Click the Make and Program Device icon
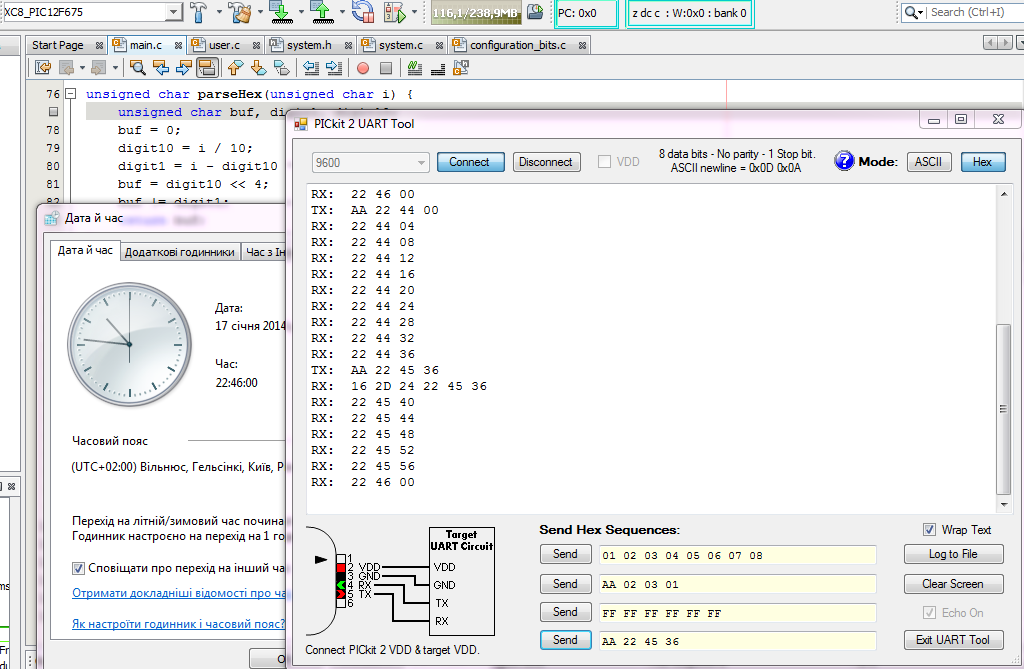Image resolution: width=1024 pixels, height=669 pixels. (281, 12)
